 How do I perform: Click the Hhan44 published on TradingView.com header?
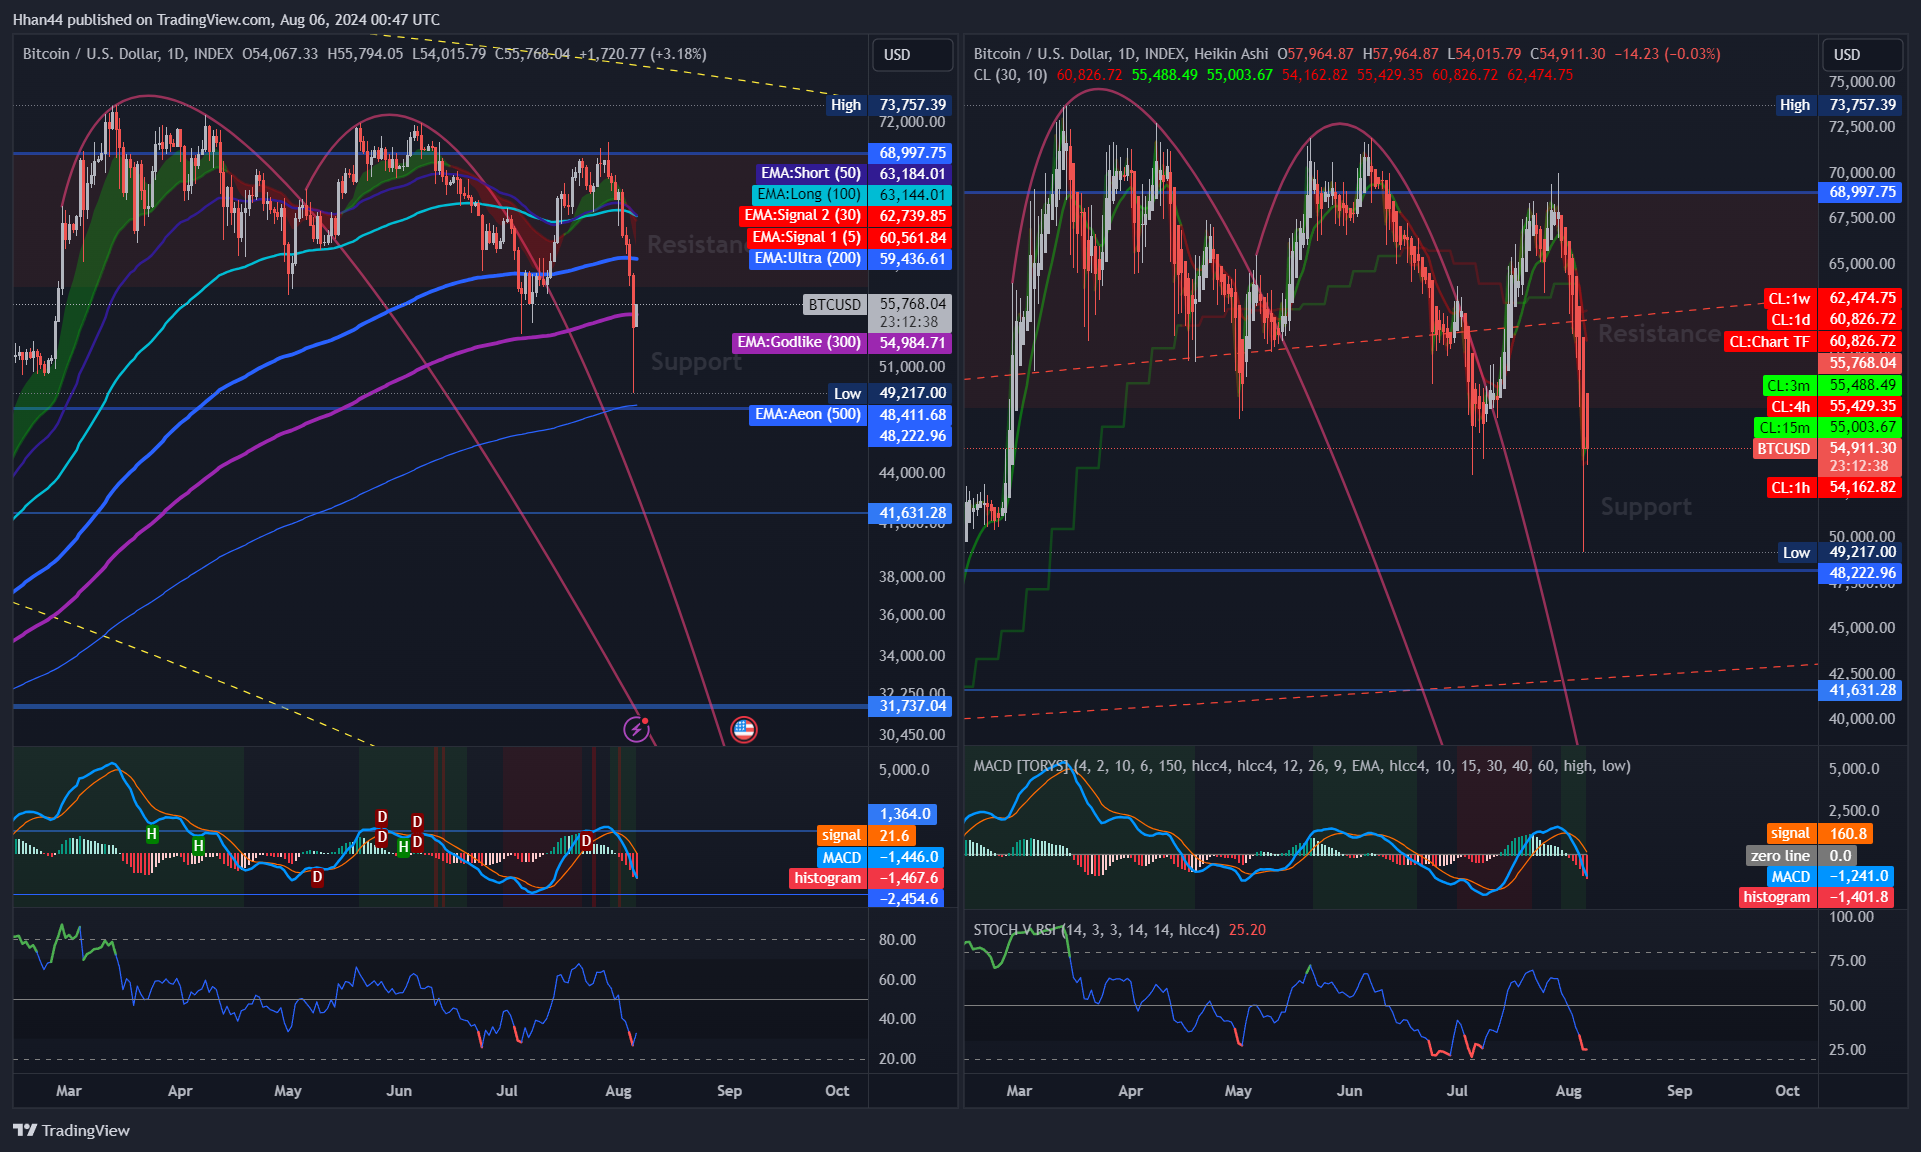[x=226, y=19]
